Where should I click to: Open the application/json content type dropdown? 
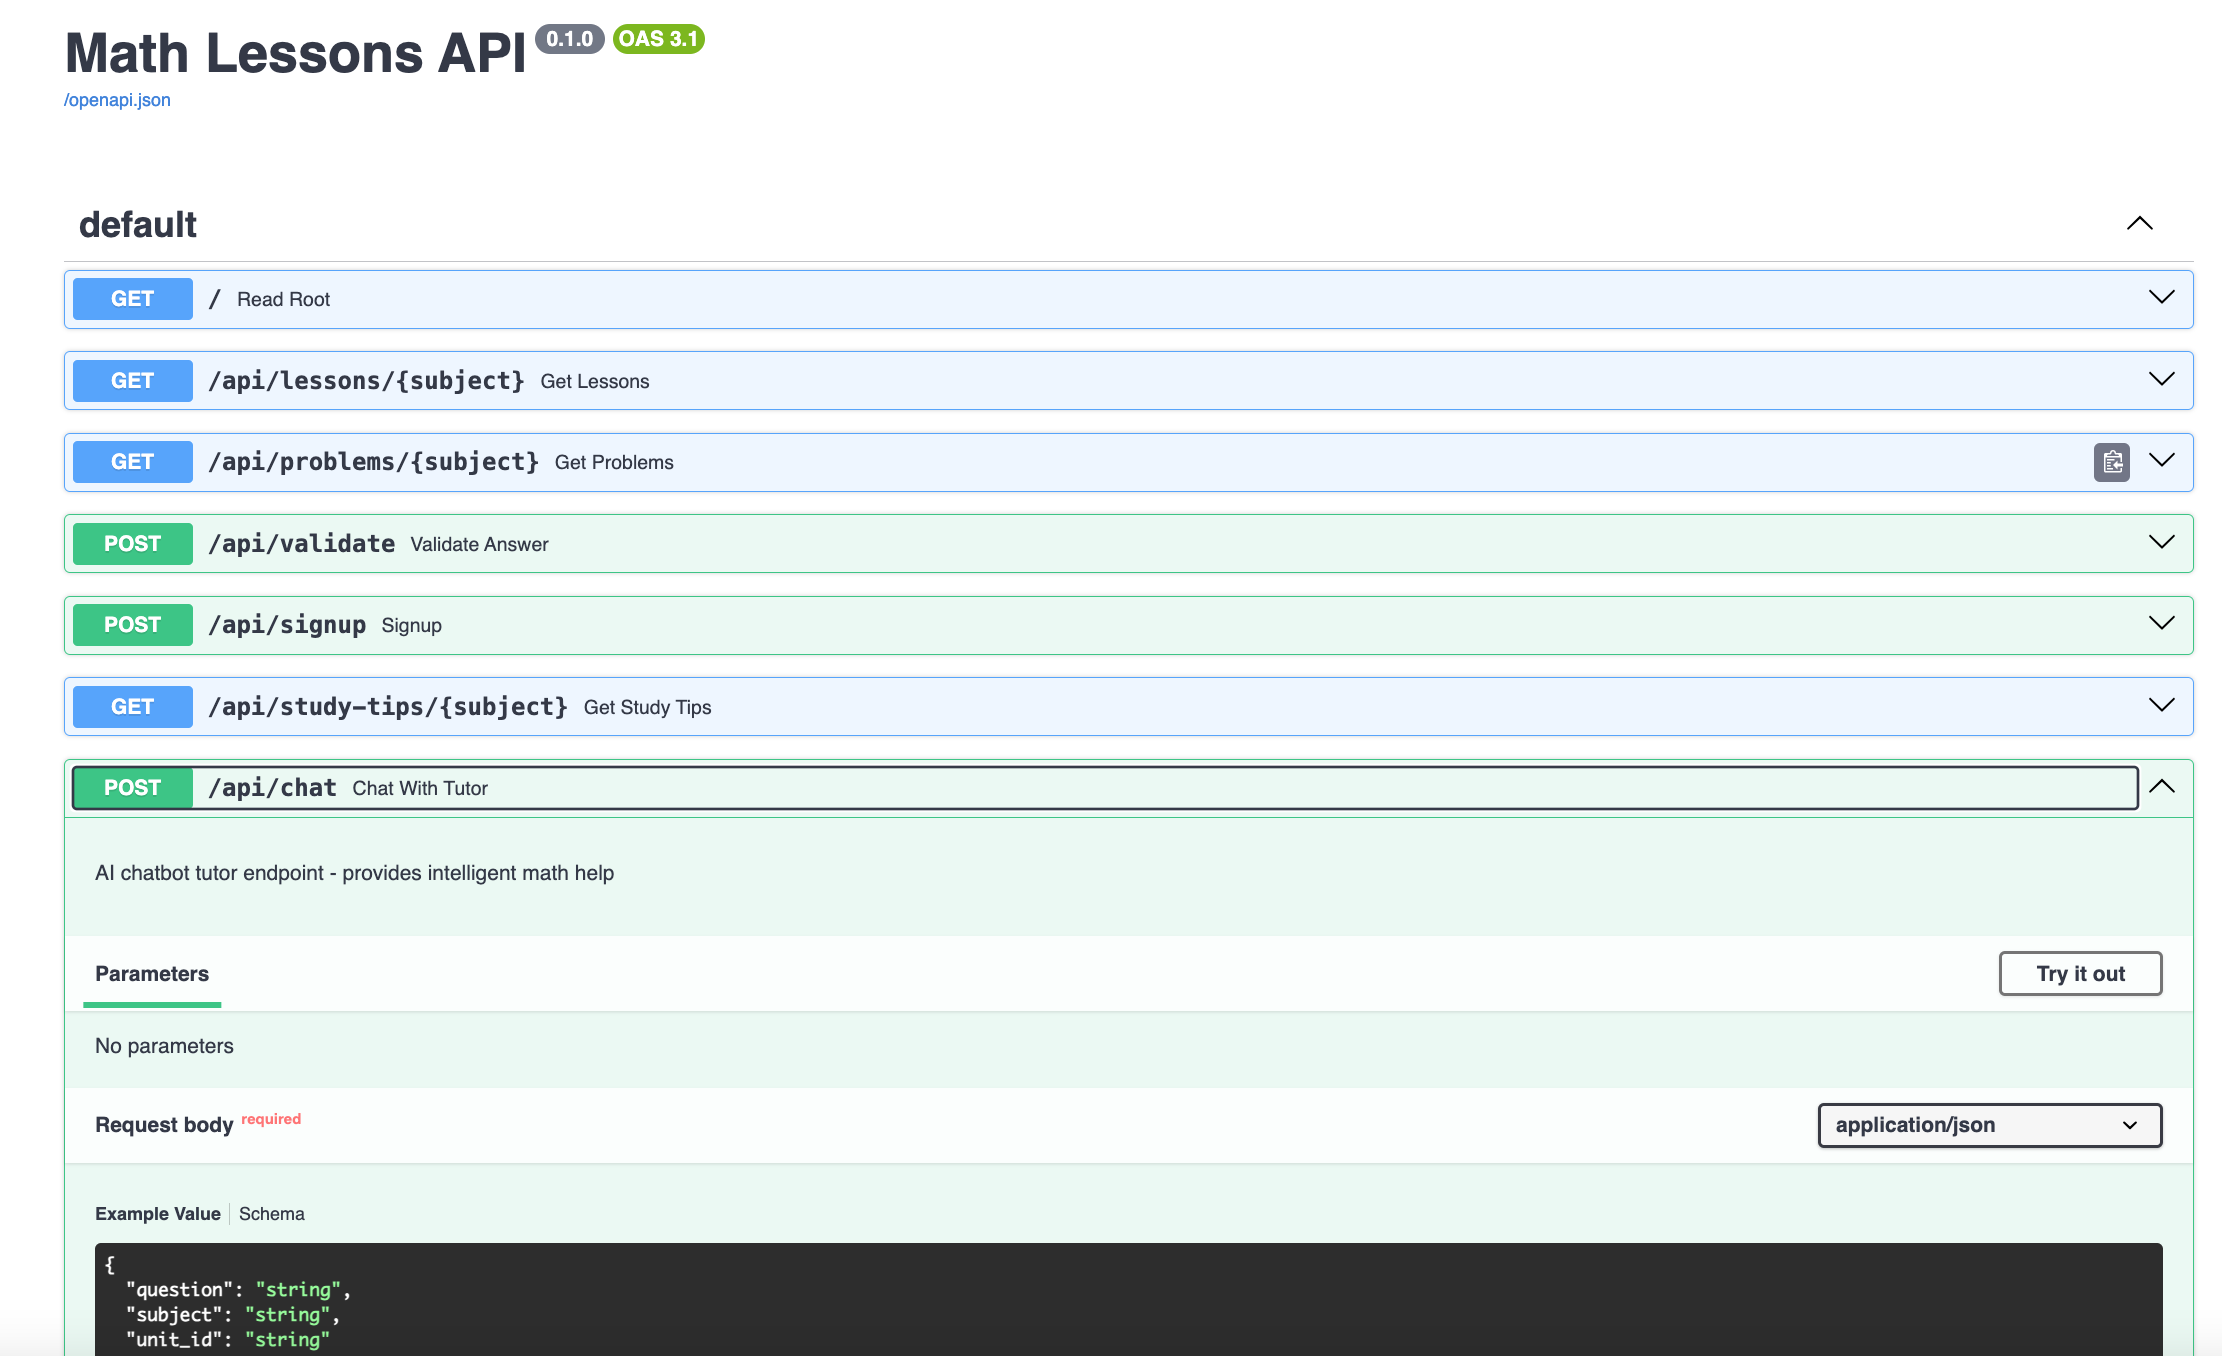[1988, 1125]
